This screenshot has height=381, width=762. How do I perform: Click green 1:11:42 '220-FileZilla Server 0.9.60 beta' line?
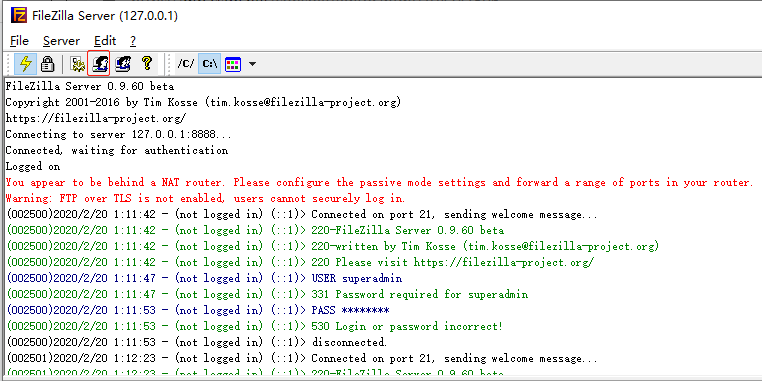(x=256, y=230)
